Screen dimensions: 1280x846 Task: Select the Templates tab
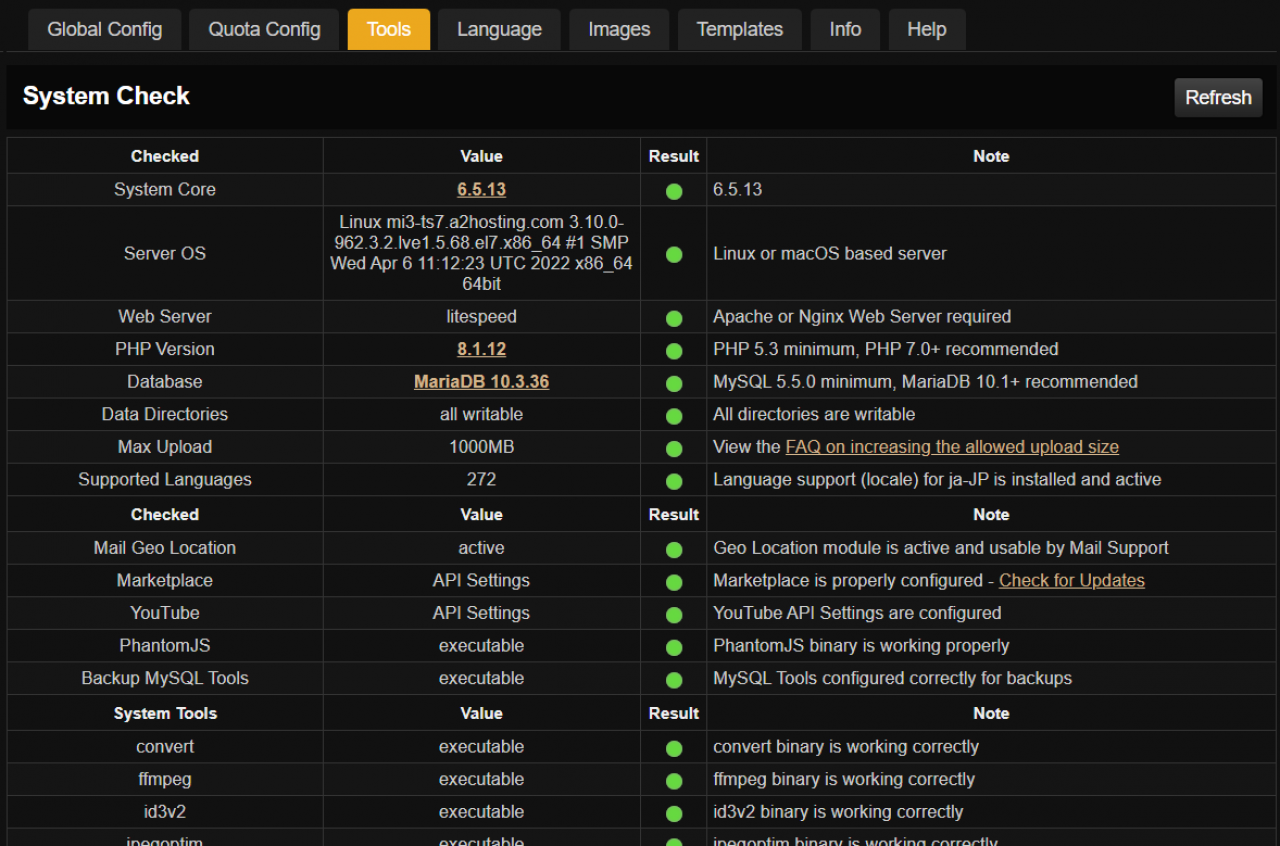click(x=740, y=30)
